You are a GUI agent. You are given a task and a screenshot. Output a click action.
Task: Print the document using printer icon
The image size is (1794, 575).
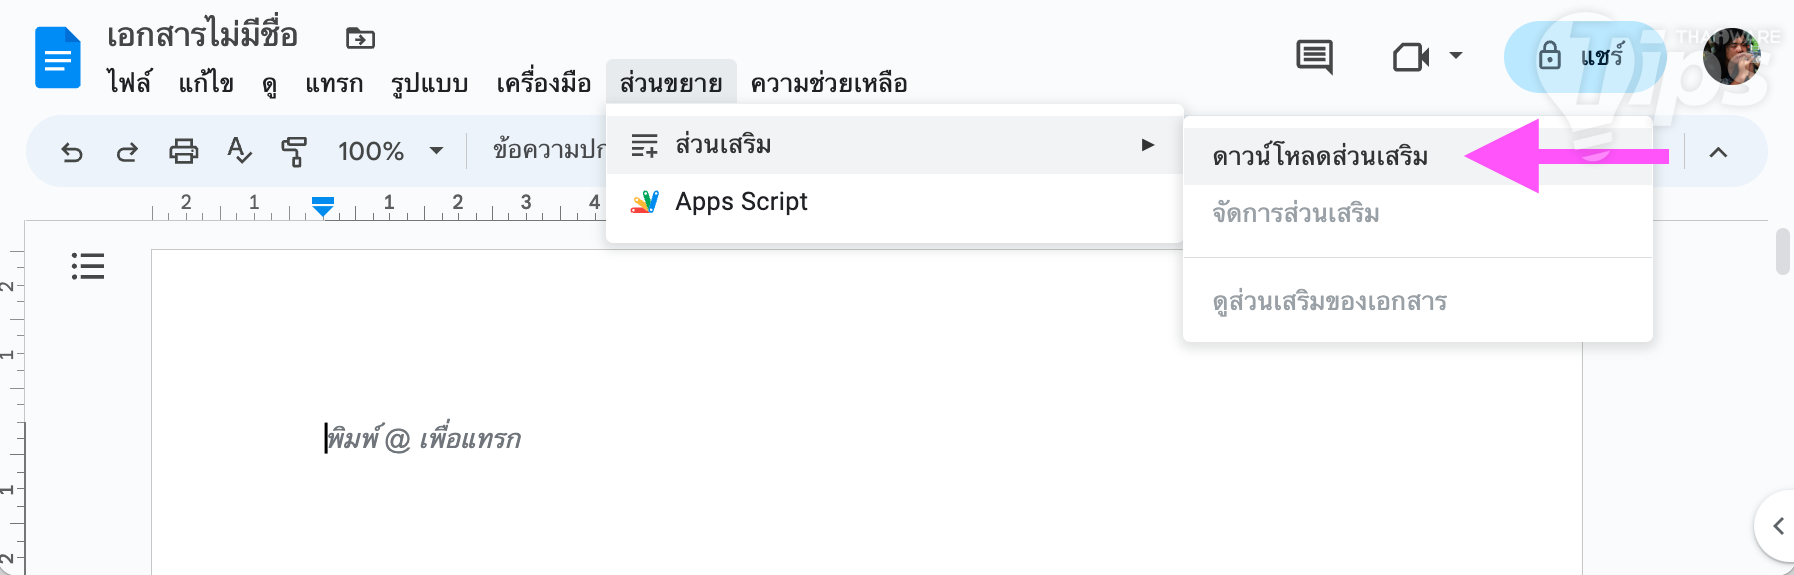coord(183,152)
